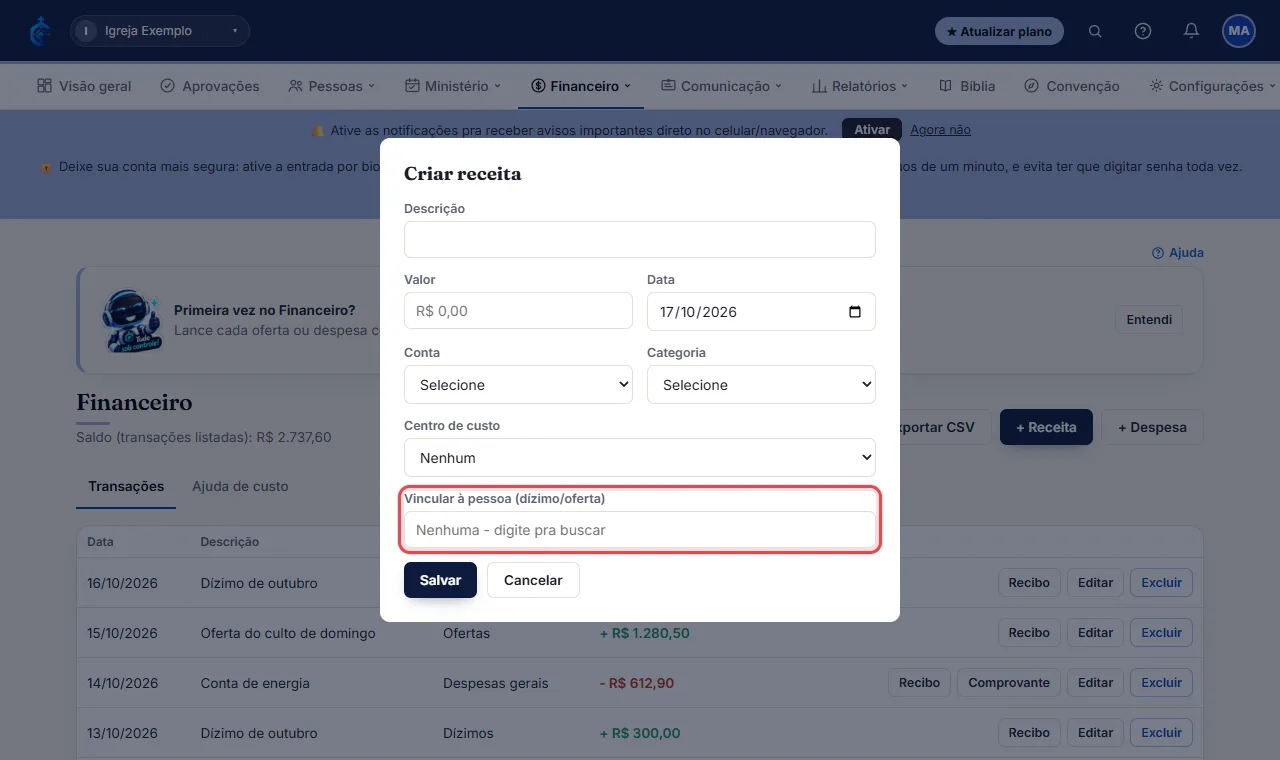This screenshot has height=760, width=1280.
Task: Focus the Vincular à pessoa search field
Action: [640, 530]
